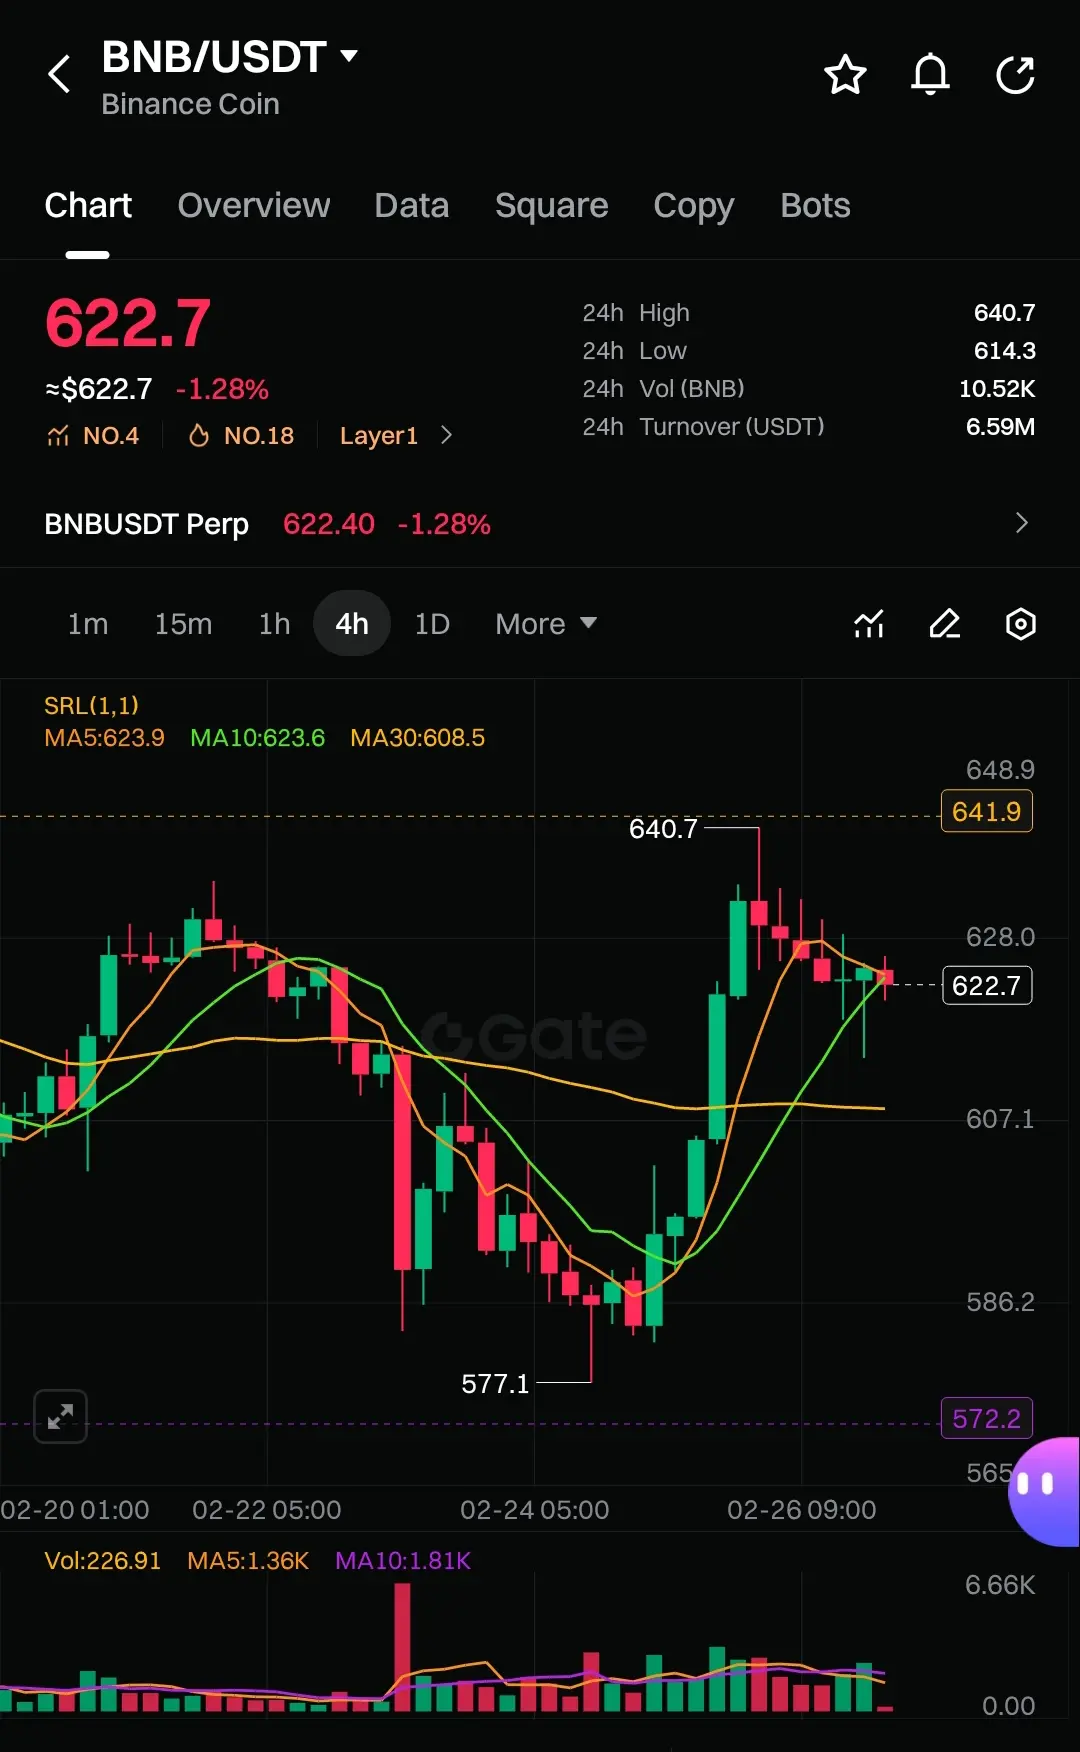Tap the 02-24 05:00 time label
Screen dimensions: 1080x1752
(x=535, y=1510)
